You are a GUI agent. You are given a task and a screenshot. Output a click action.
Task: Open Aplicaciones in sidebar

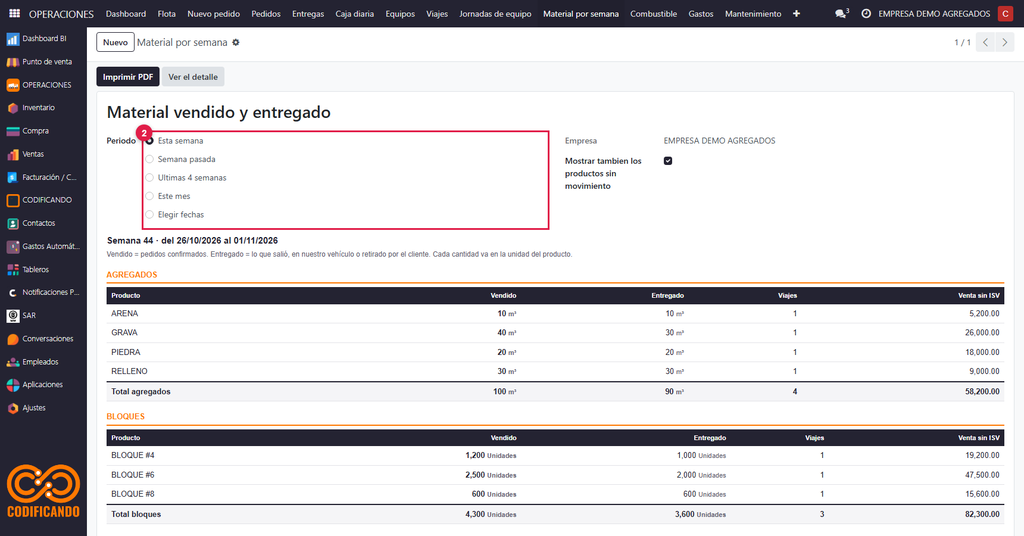(43, 385)
